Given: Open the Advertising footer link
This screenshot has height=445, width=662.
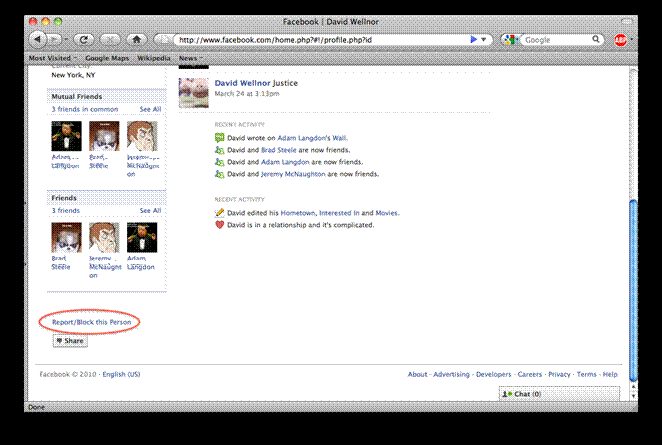Looking at the screenshot, I should pos(451,374).
